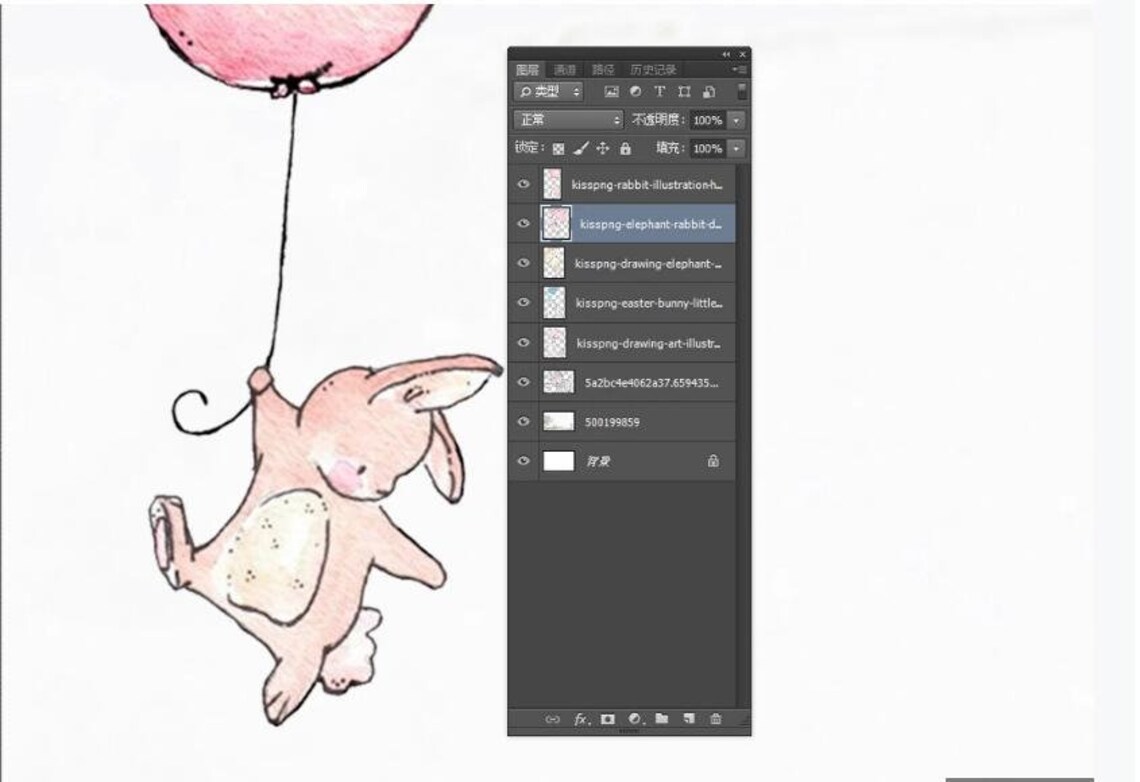This screenshot has width=1140, height=782.
Task: Lock layer position move icon
Action: coord(603,148)
